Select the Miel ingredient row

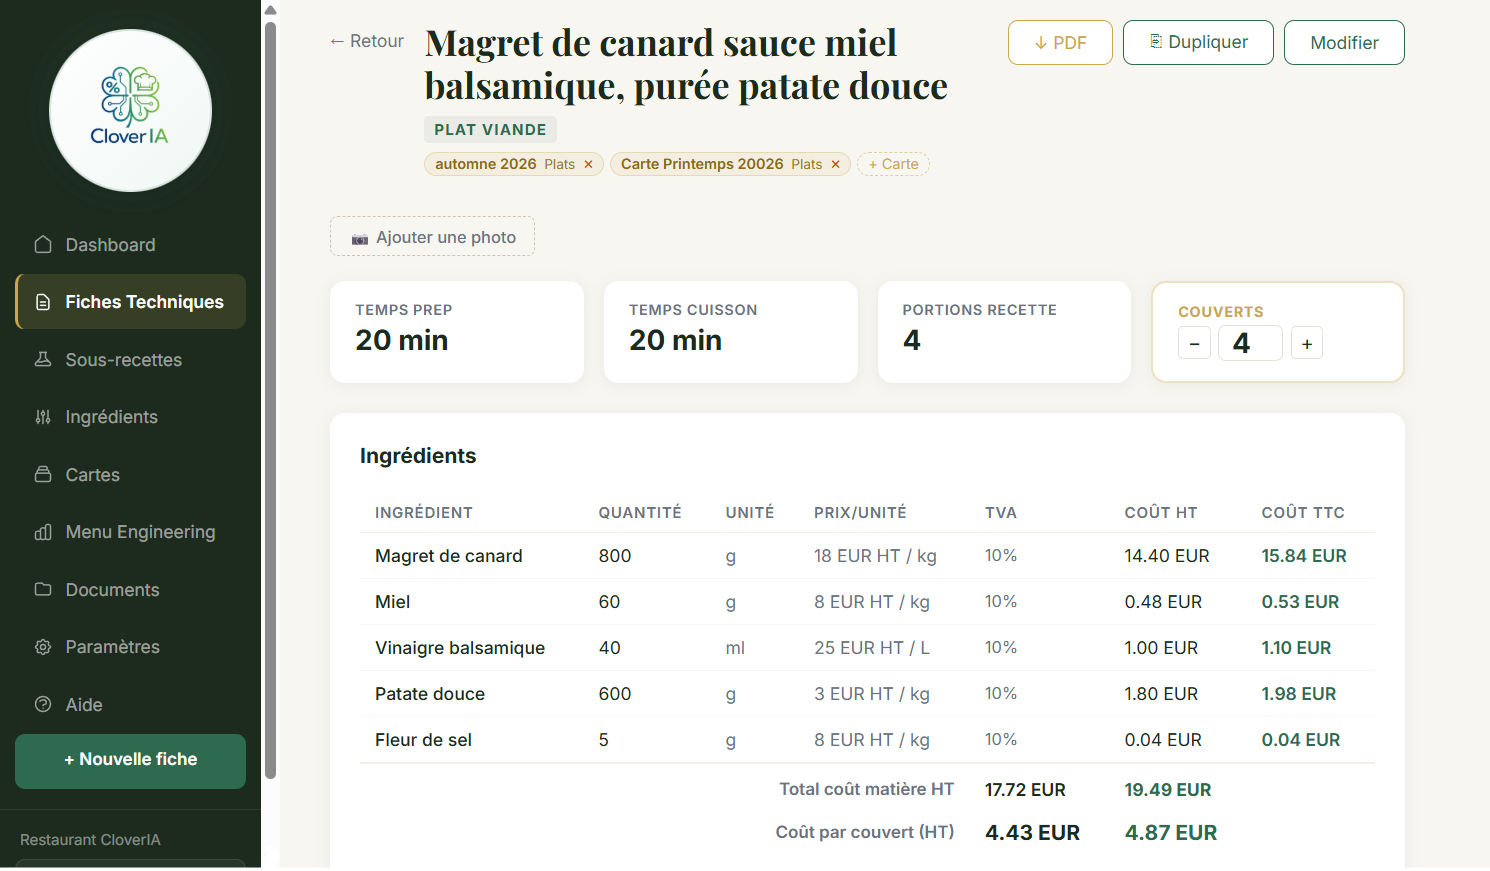(867, 602)
